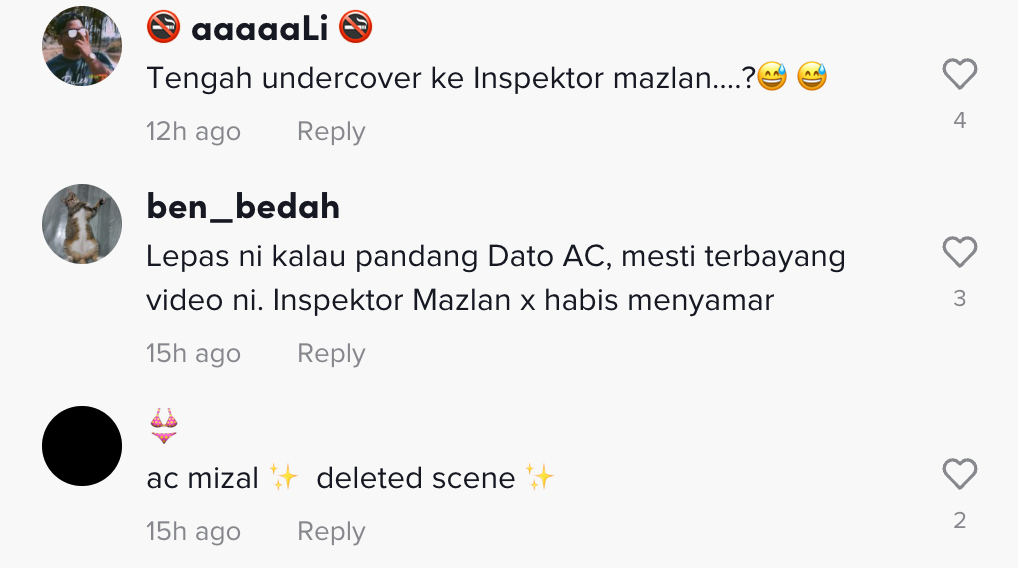The width and height of the screenshot is (1018, 568).
Task: Reply to ben_bedah's comment
Action: (x=331, y=354)
